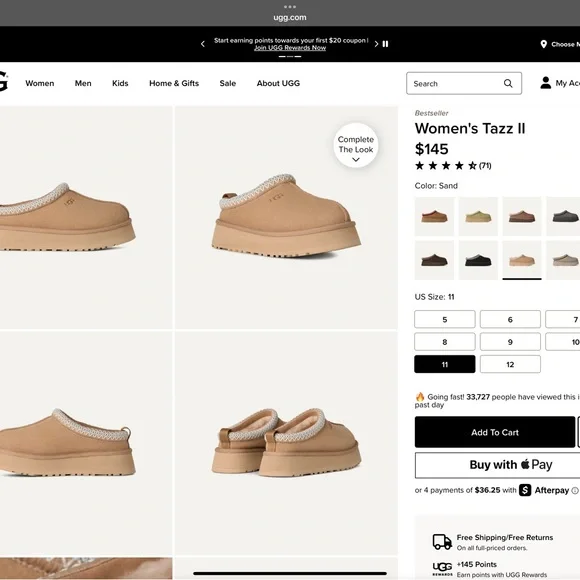The height and width of the screenshot is (580, 580).
Task: Select the green color swatch
Action: [478, 216]
